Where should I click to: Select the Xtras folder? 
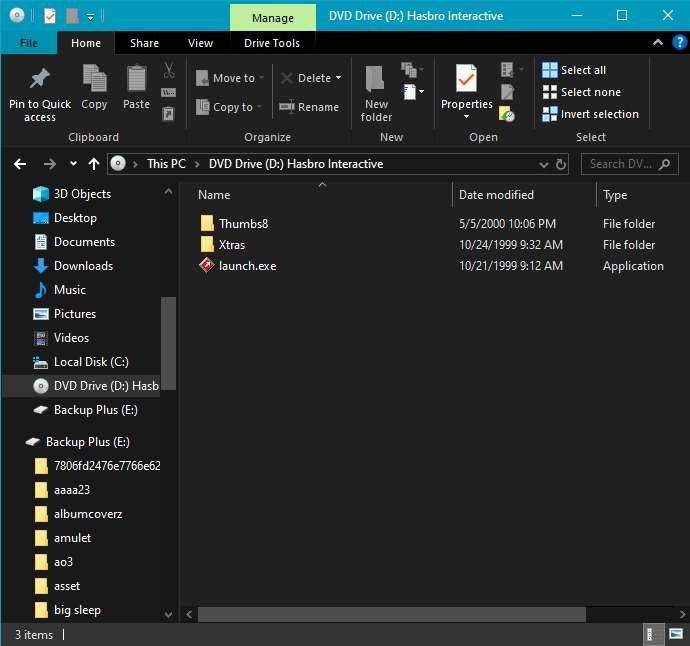(232, 245)
